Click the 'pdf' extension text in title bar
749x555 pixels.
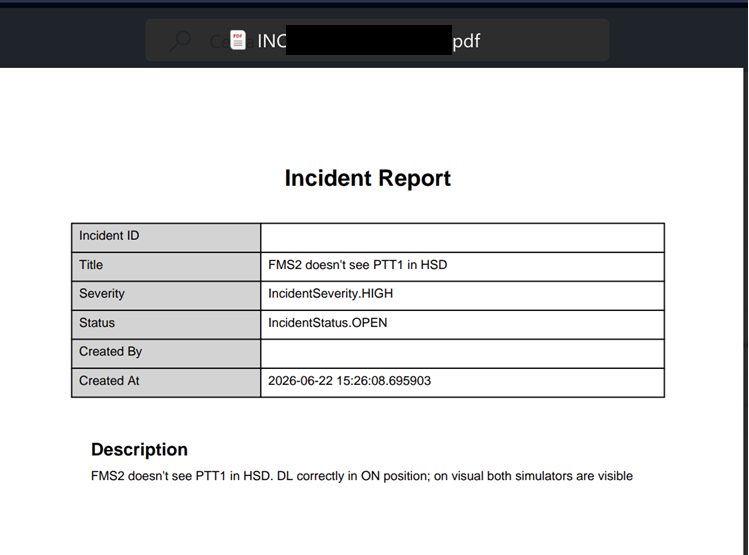[466, 42]
